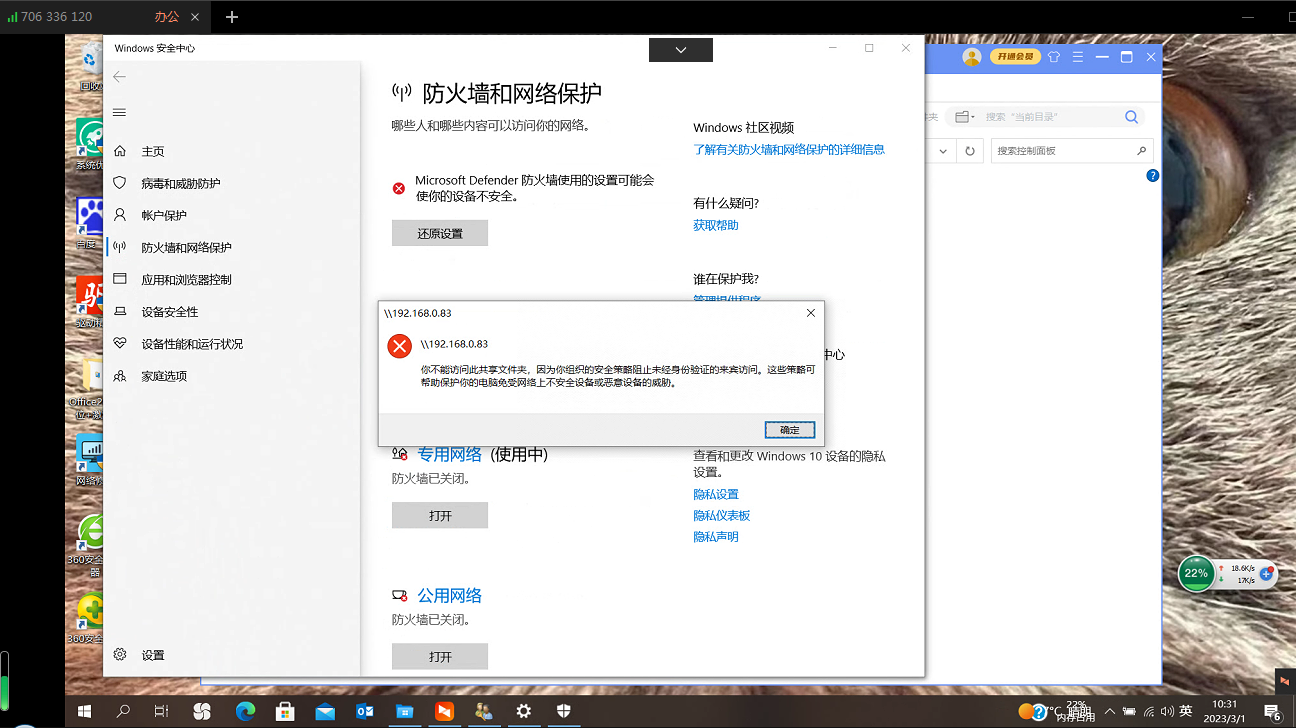Click the red error icon in the dialog
This screenshot has height=728, width=1296.
tap(399, 347)
